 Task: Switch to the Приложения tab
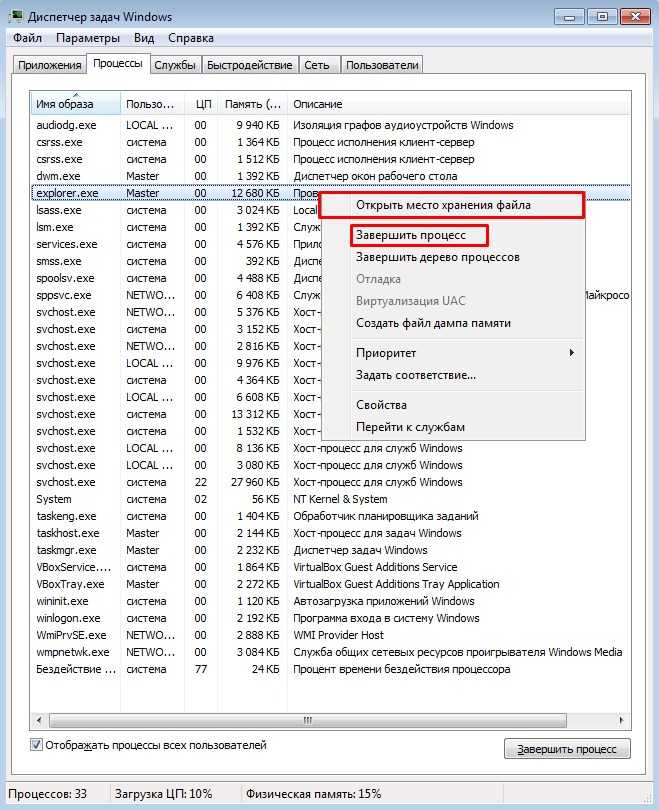tap(50, 65)
